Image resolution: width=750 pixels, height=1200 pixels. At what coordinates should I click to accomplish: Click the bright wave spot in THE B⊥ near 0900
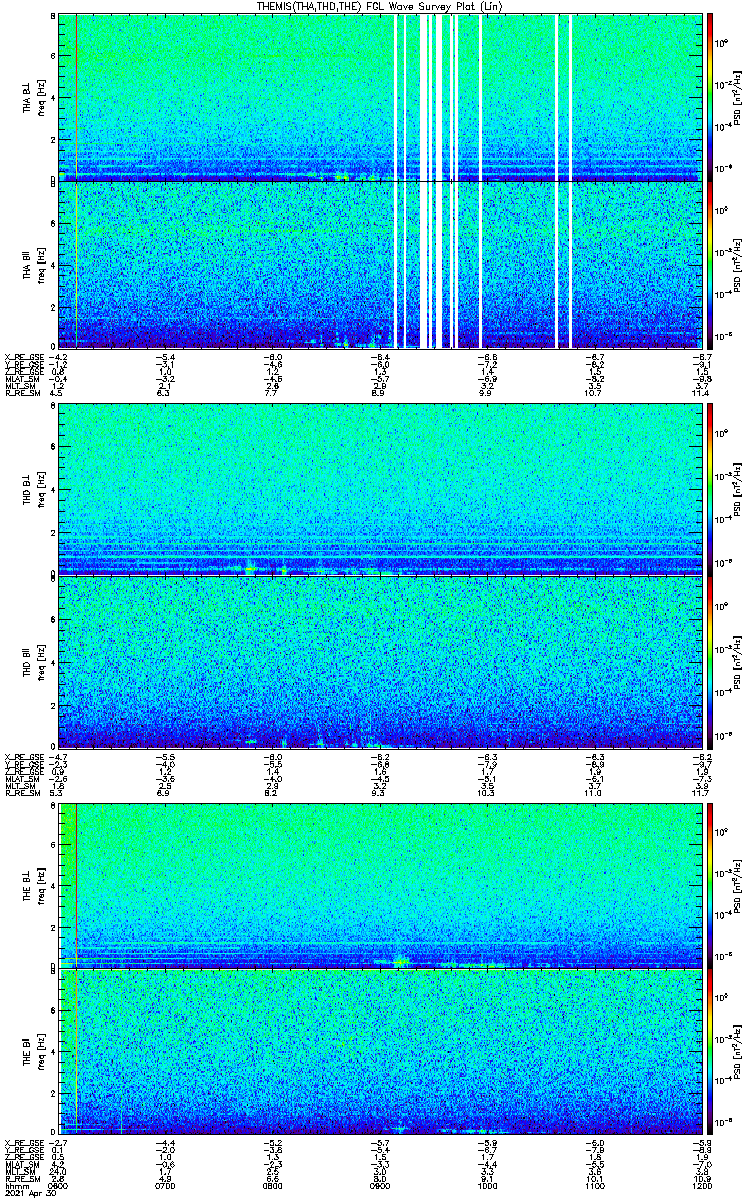pos(402,961)
